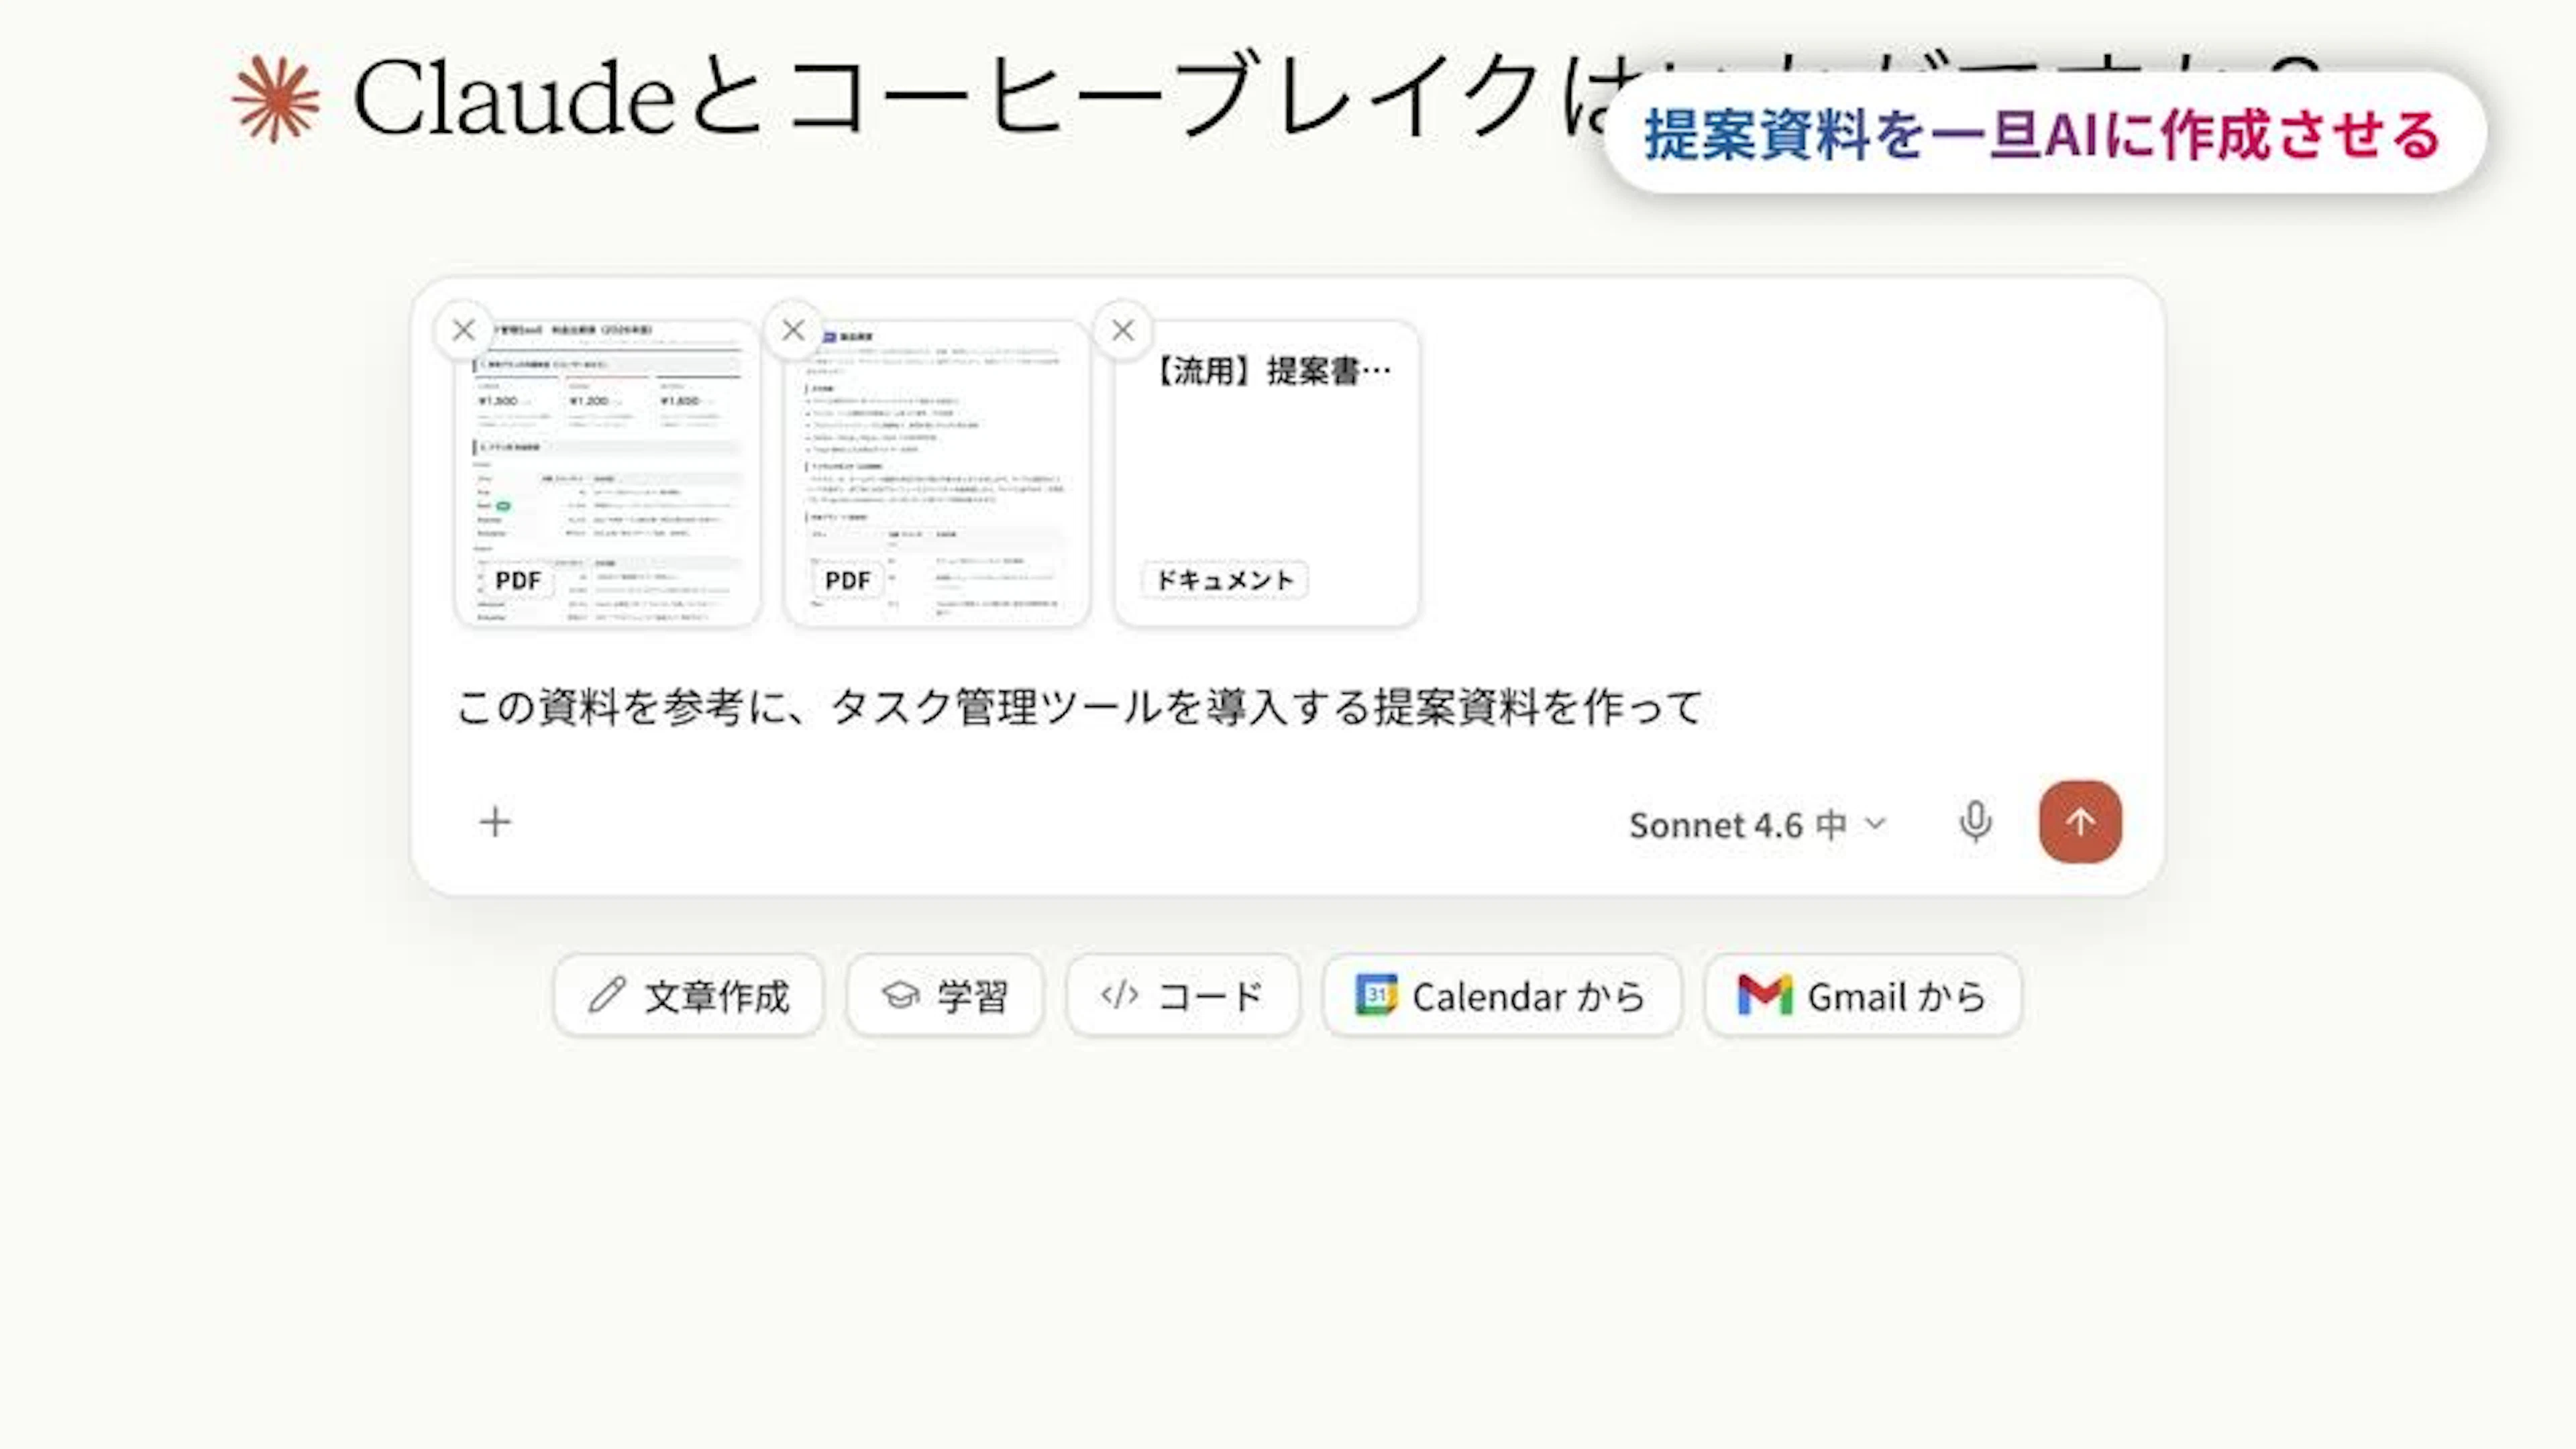Select the 学習 suggestion chip
This screenshot has height=1449, width=2576.
tap(945, 995)
